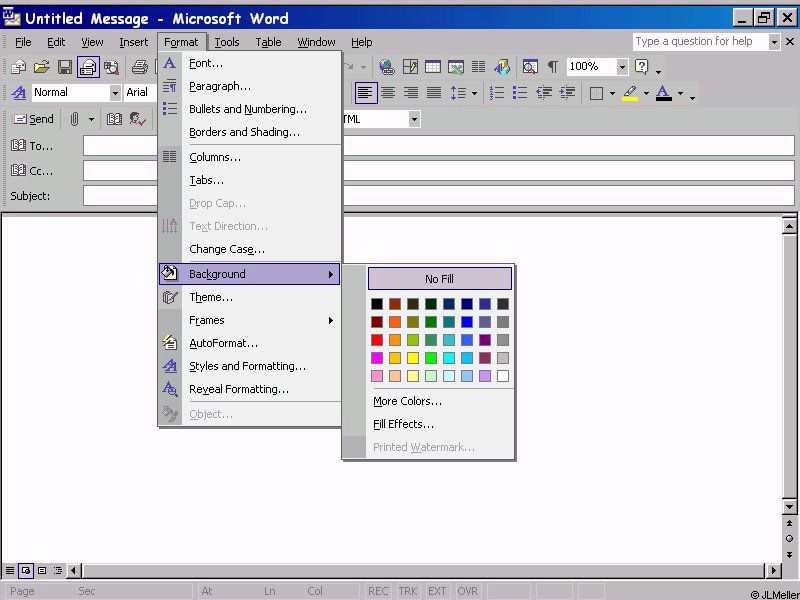Click the Subject input field

(x=438, y=196)
